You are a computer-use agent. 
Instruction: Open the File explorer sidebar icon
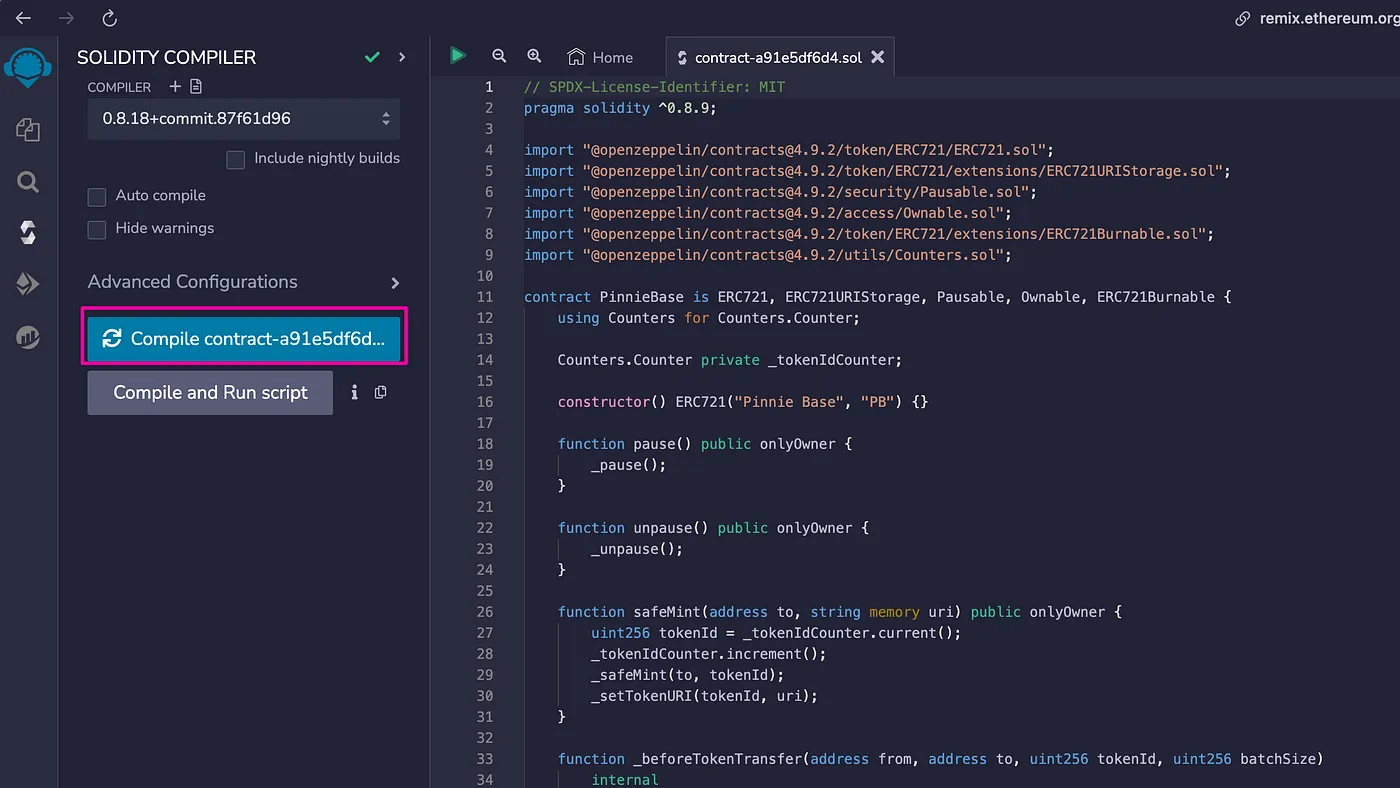(x=28, y=129)
